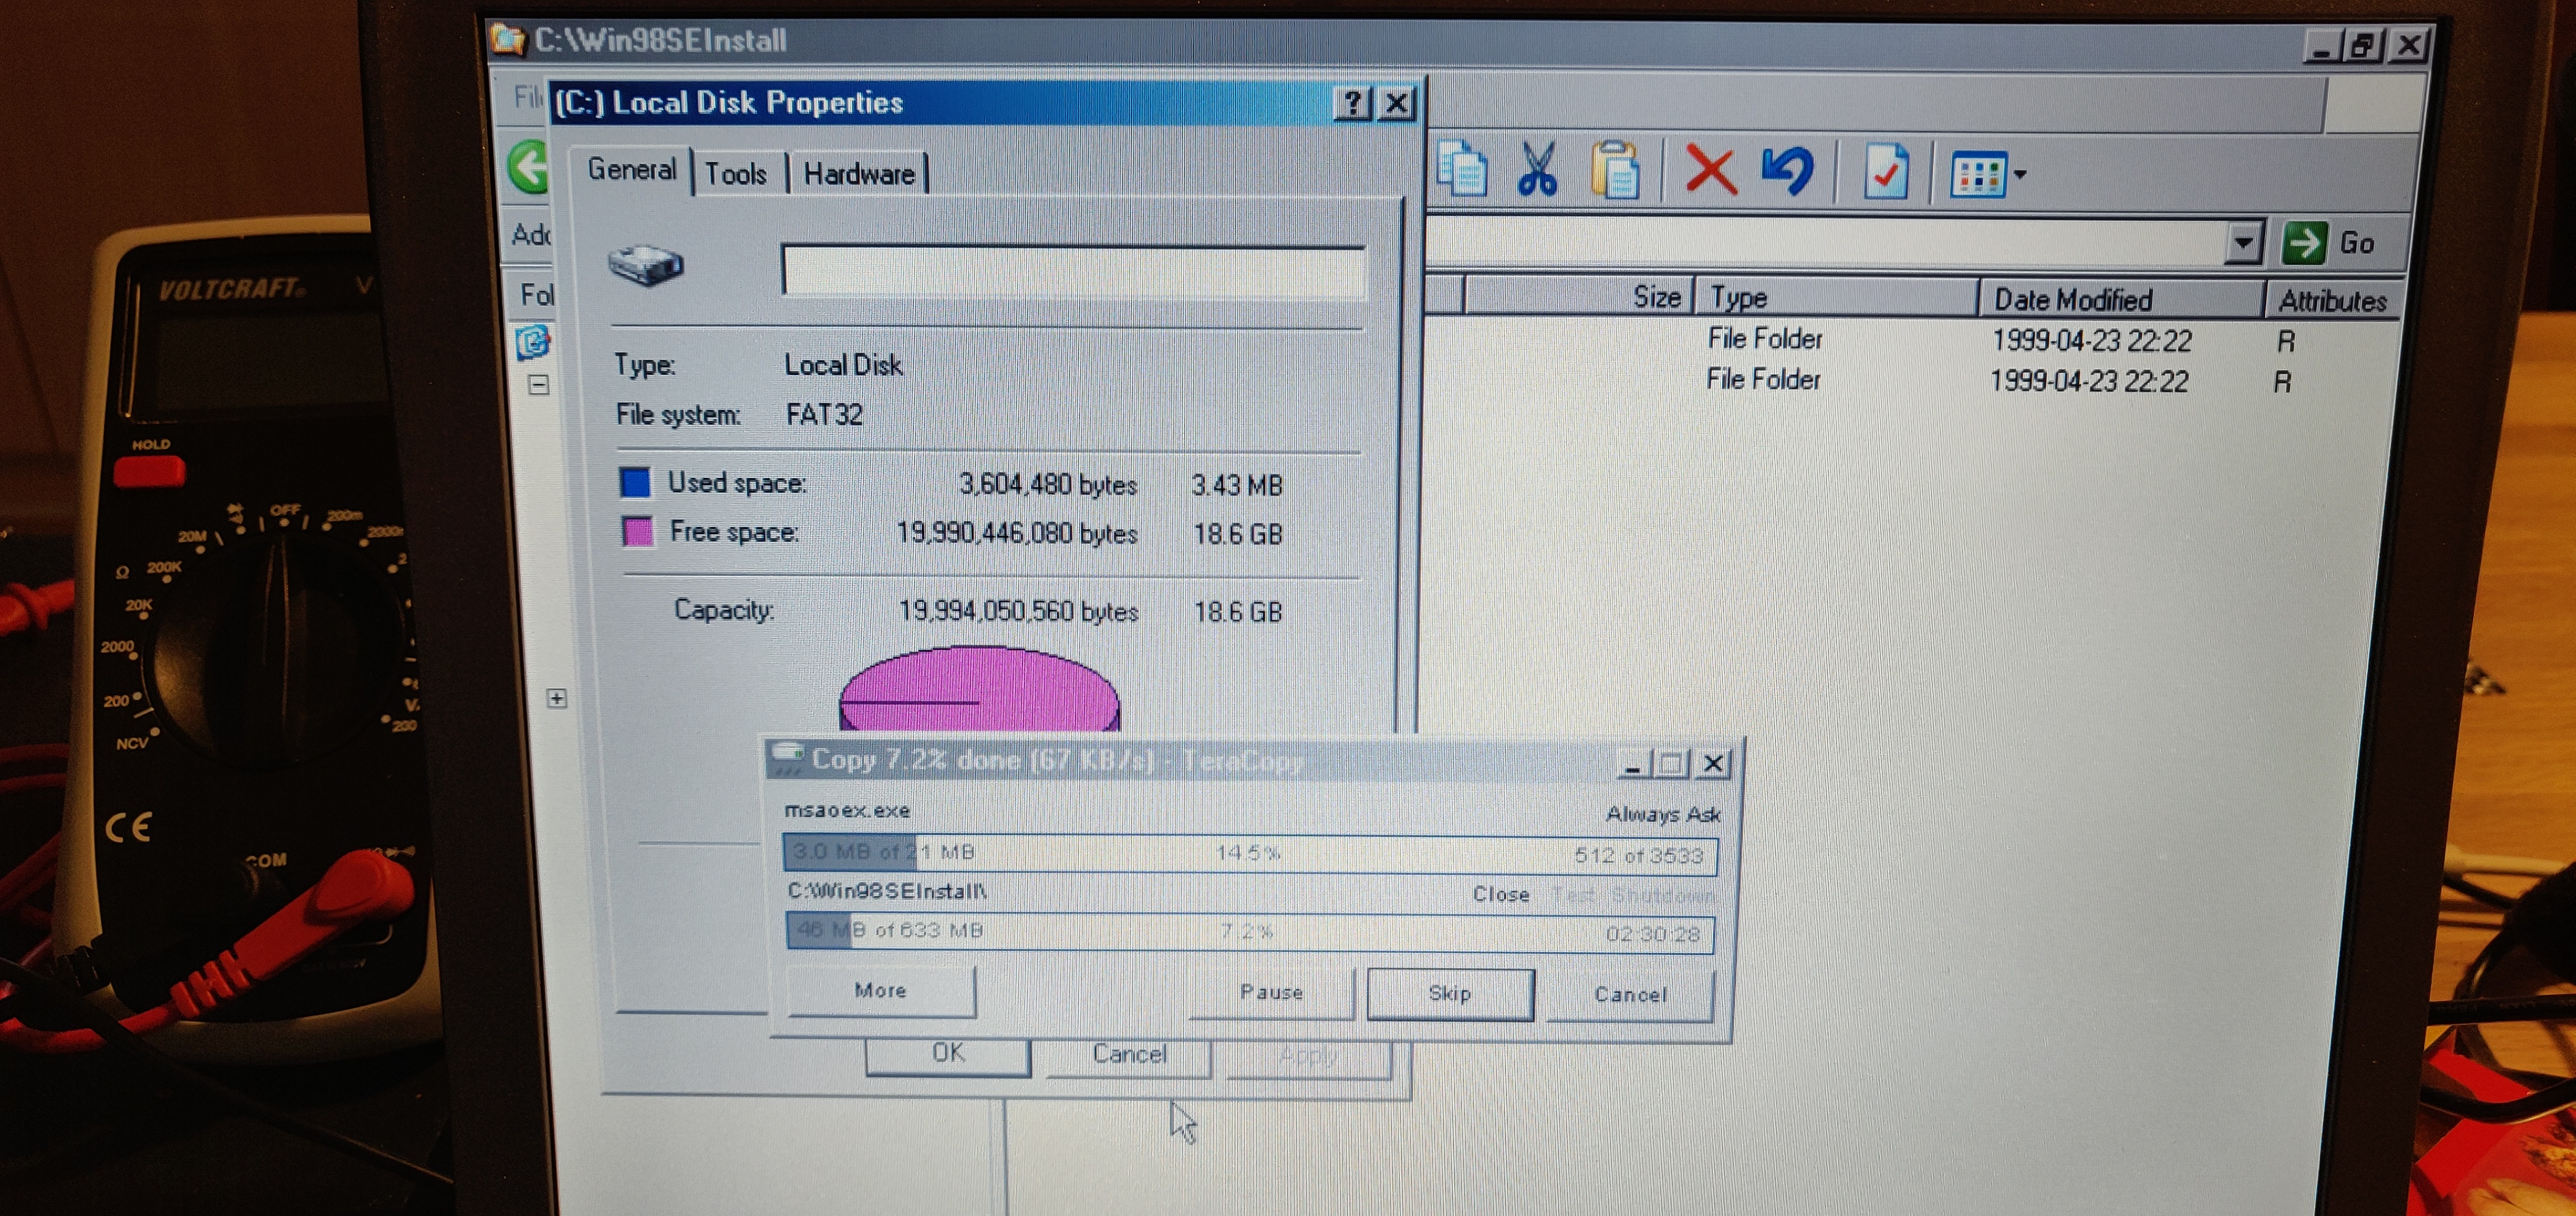
Task: Open the Views dropdown arrow
Action: pyautogui.click(x=2020, y=175)
